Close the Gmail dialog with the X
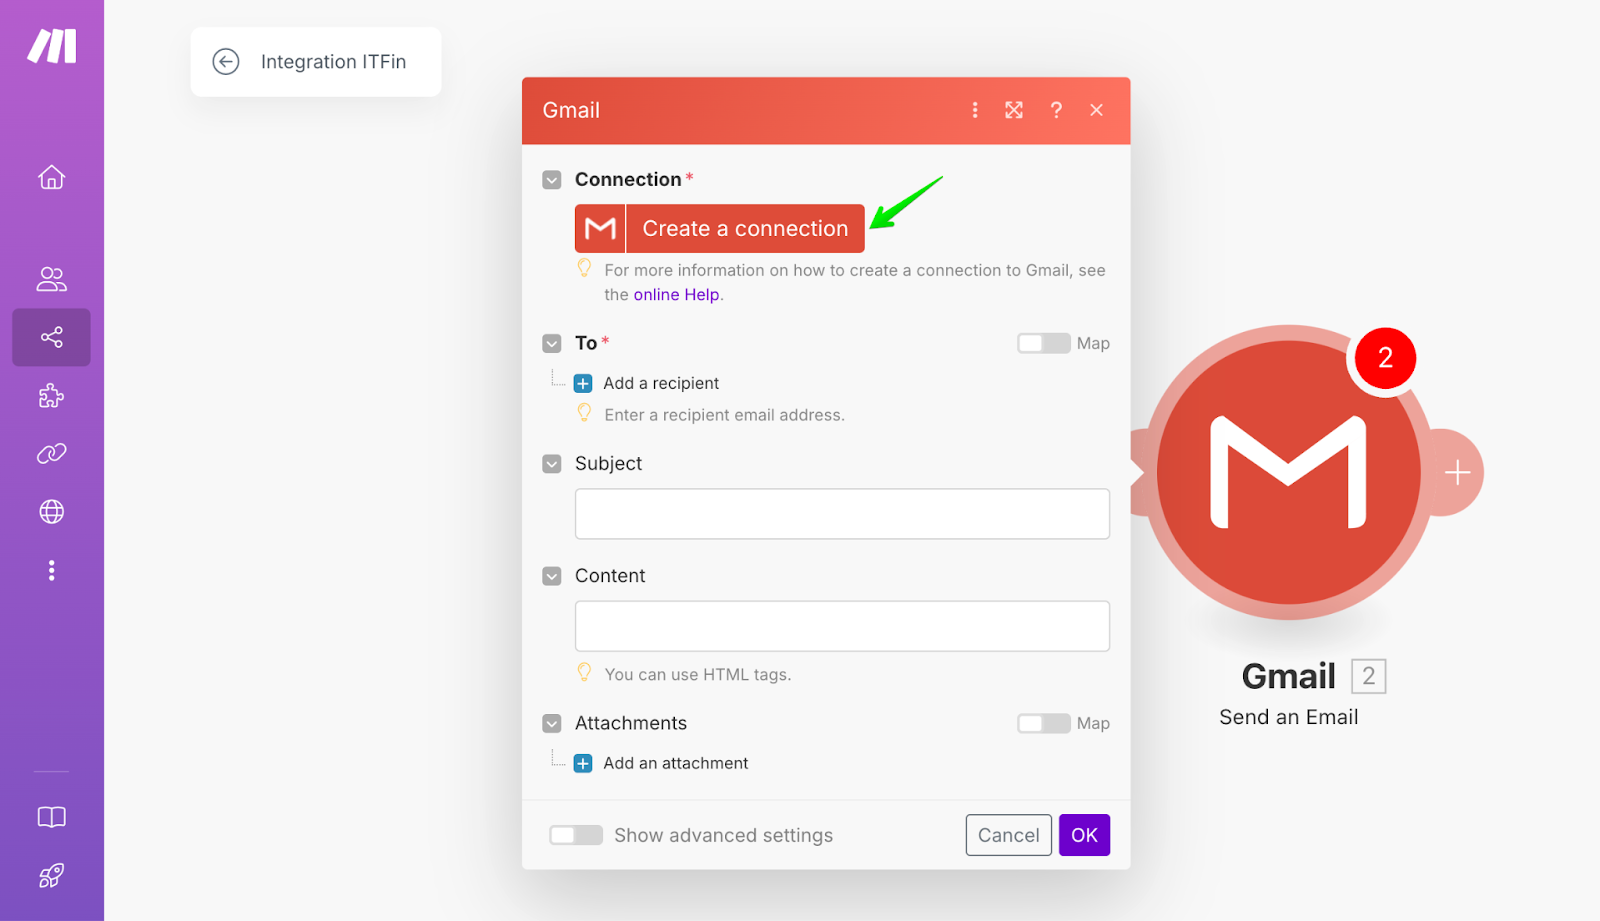Screen dimensions: 1600x921 1097,110
